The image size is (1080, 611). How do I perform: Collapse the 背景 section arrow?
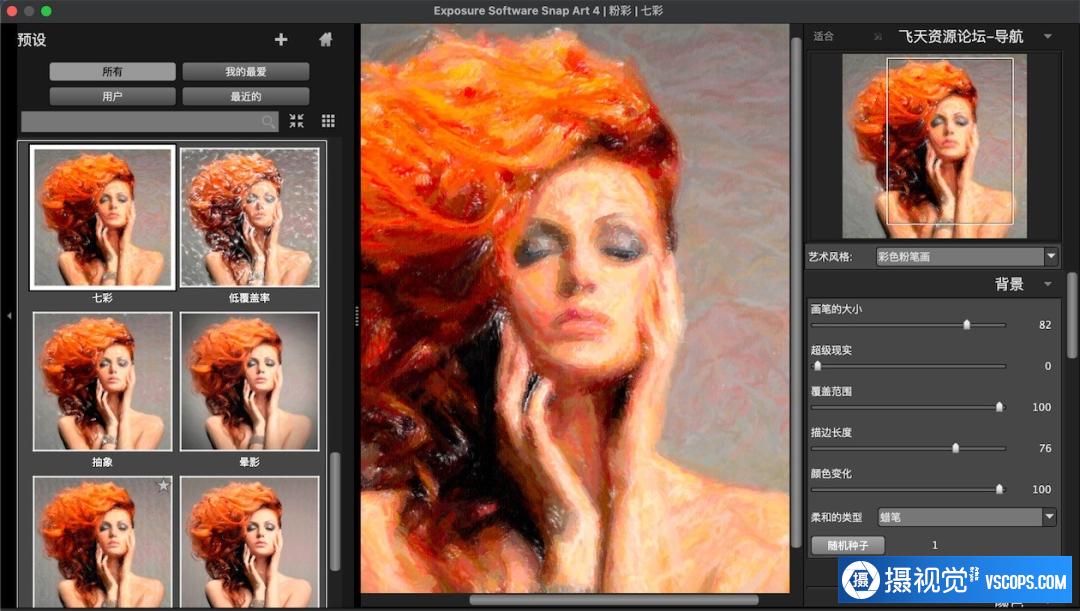[x=1048, y=284]
